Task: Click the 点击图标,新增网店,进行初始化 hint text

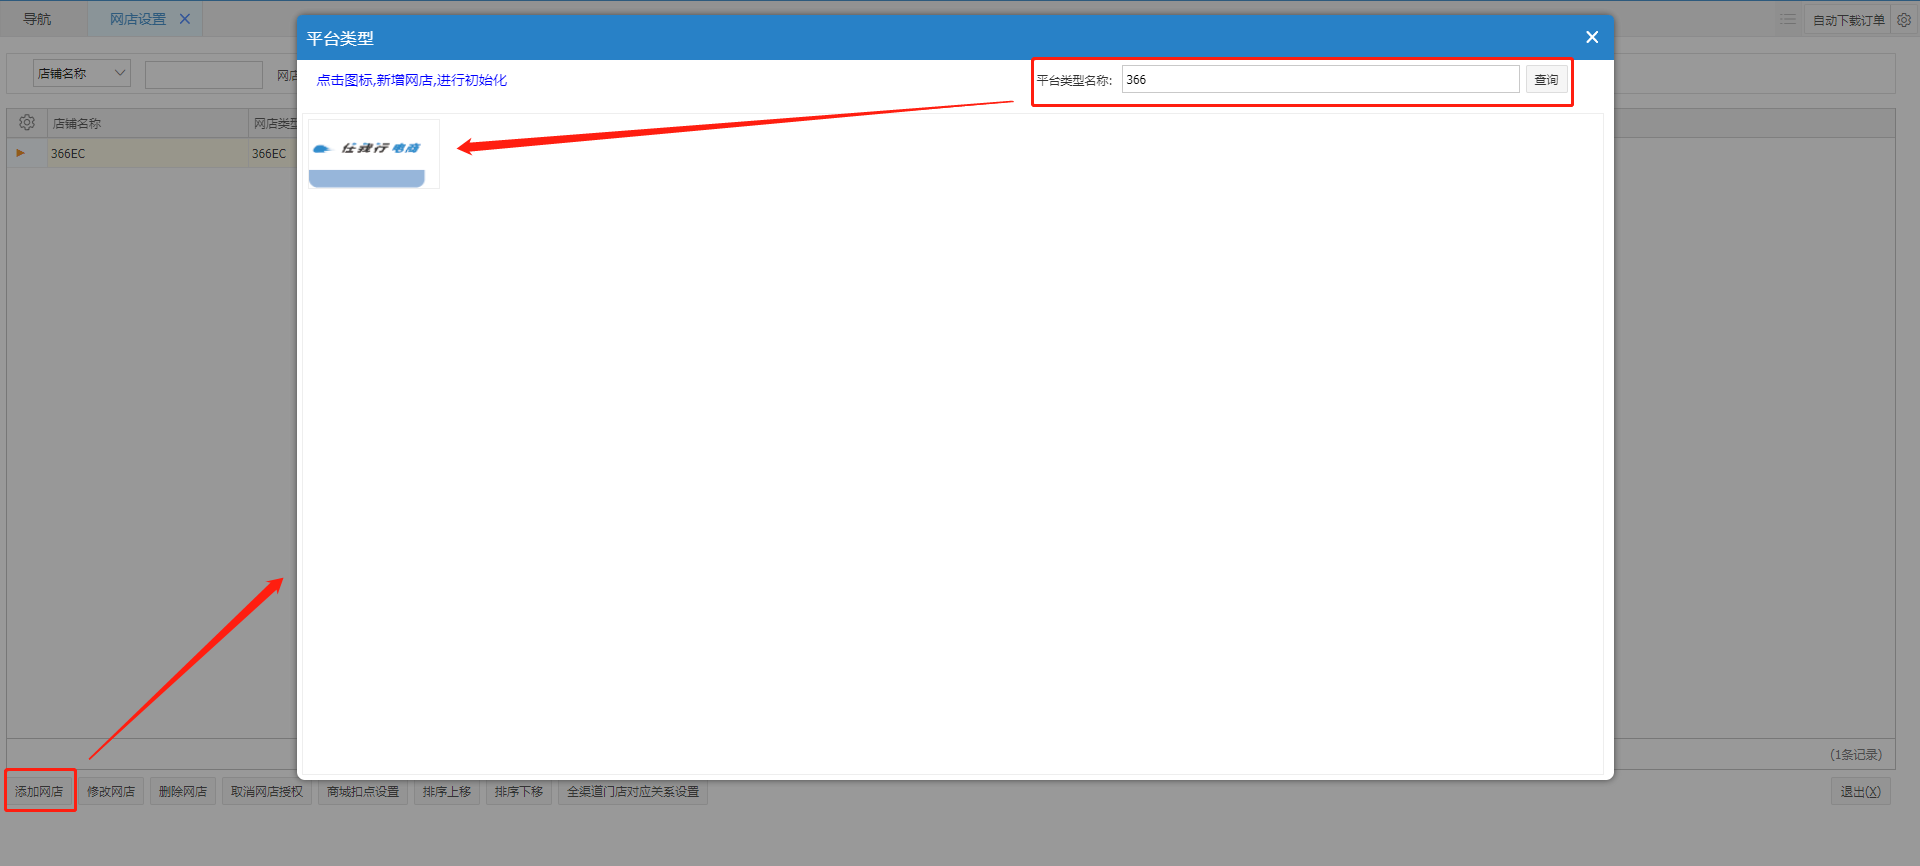Action: 412,80
